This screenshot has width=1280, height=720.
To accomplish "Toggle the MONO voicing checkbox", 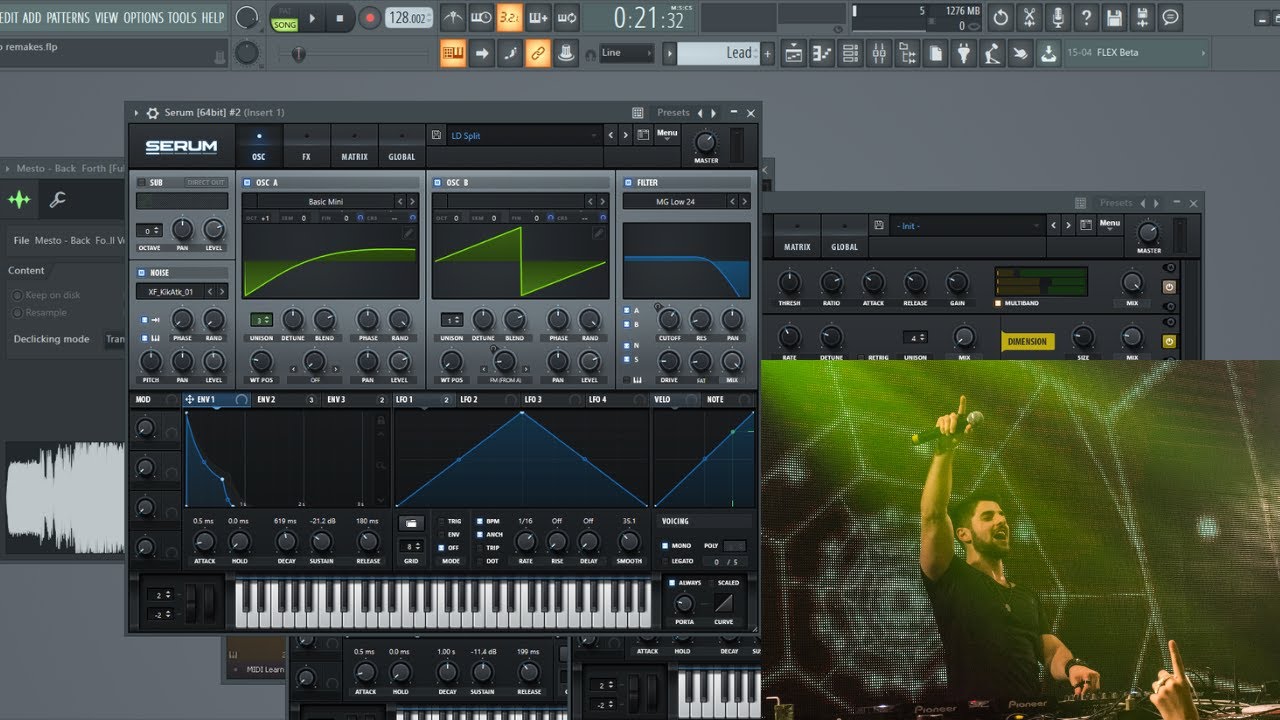I will (664, 546).
